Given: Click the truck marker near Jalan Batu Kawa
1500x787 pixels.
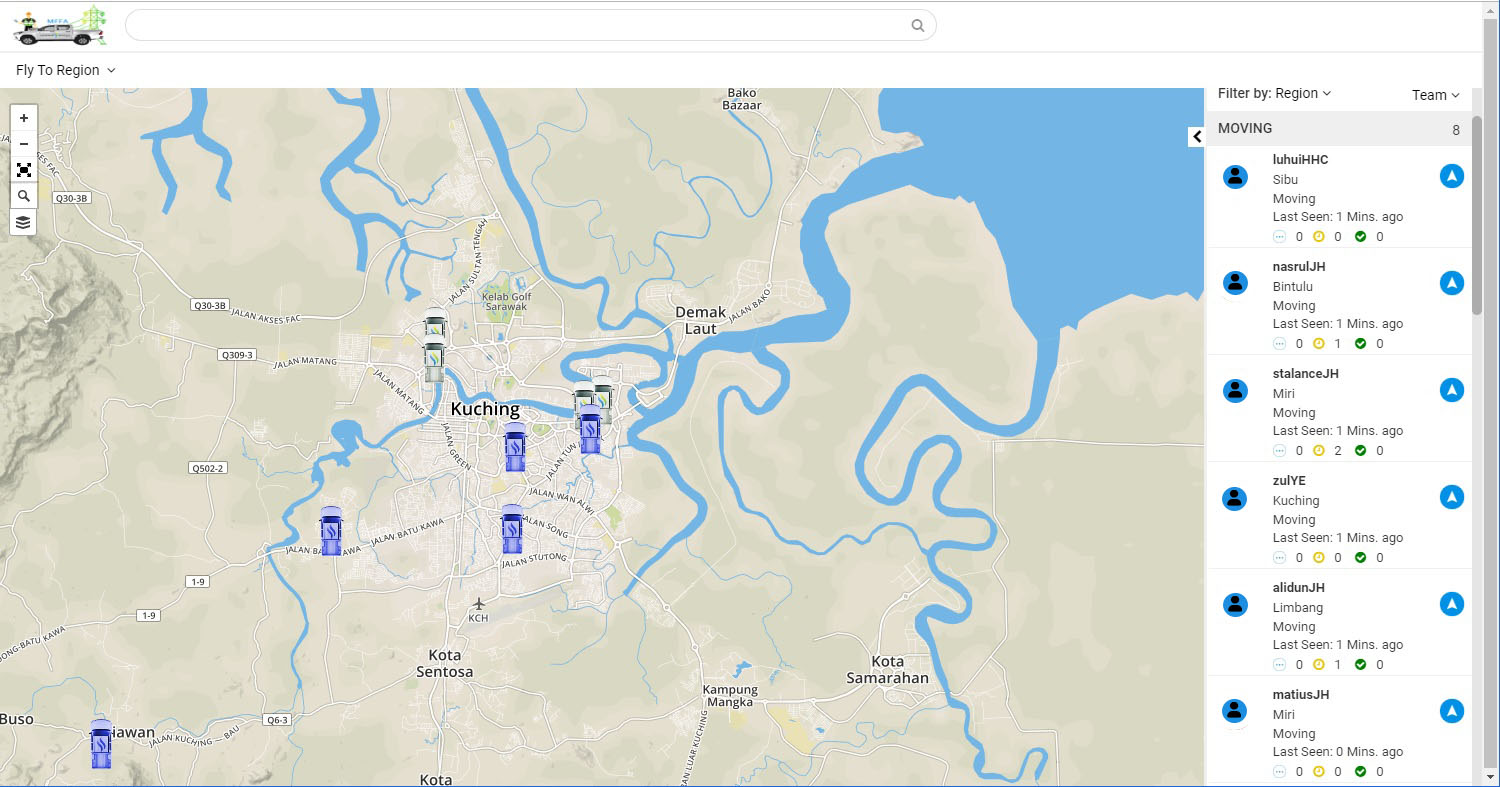Looking at the screenshot, I should click(331, 531).
